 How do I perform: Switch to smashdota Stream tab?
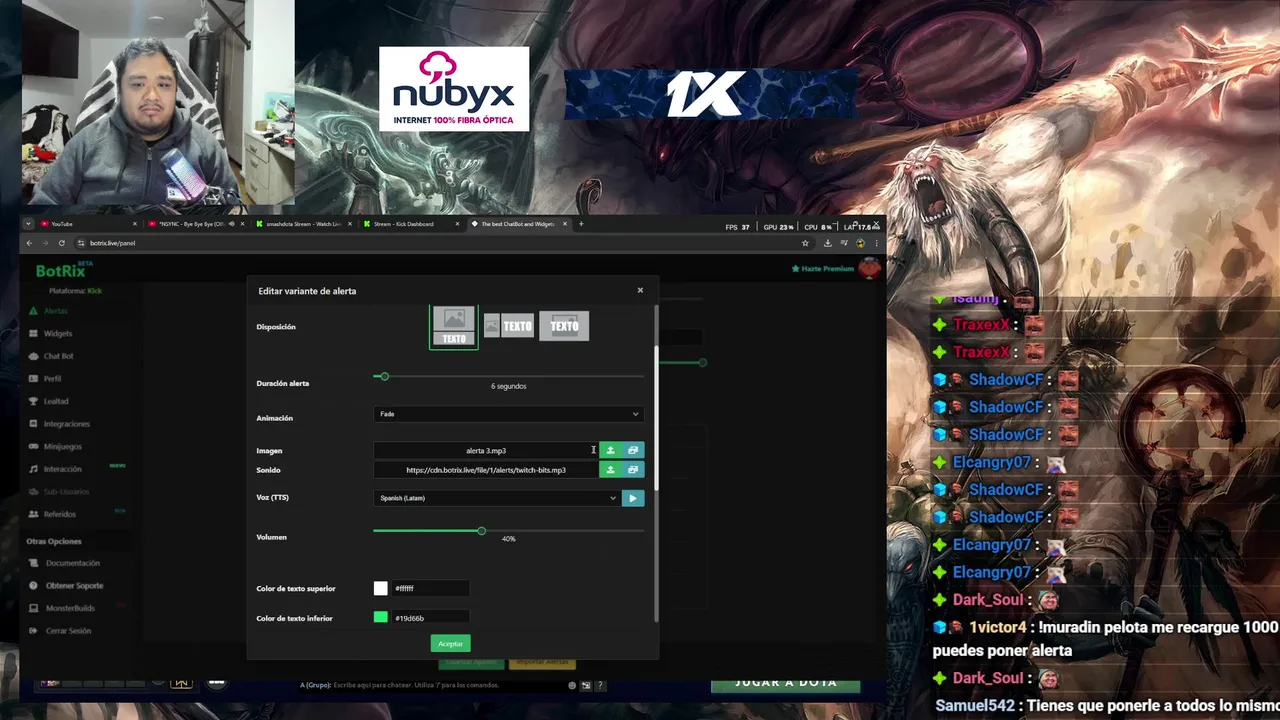tap(305, 224)
